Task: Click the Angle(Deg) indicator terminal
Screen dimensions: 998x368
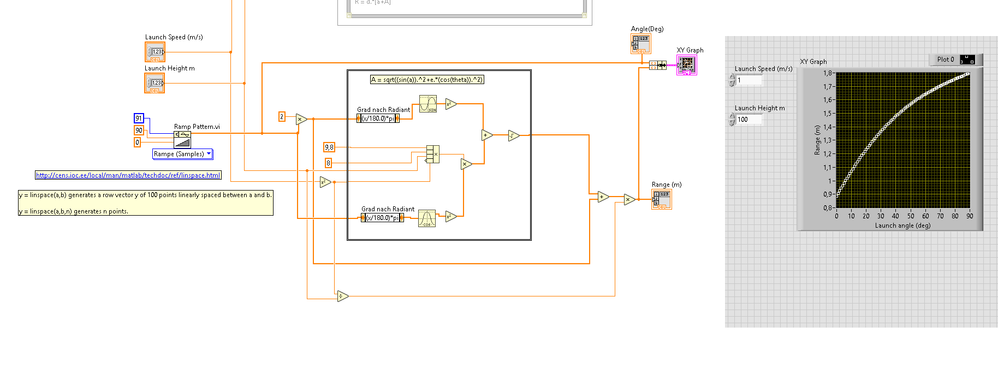Action: click(x=641, y=43)
